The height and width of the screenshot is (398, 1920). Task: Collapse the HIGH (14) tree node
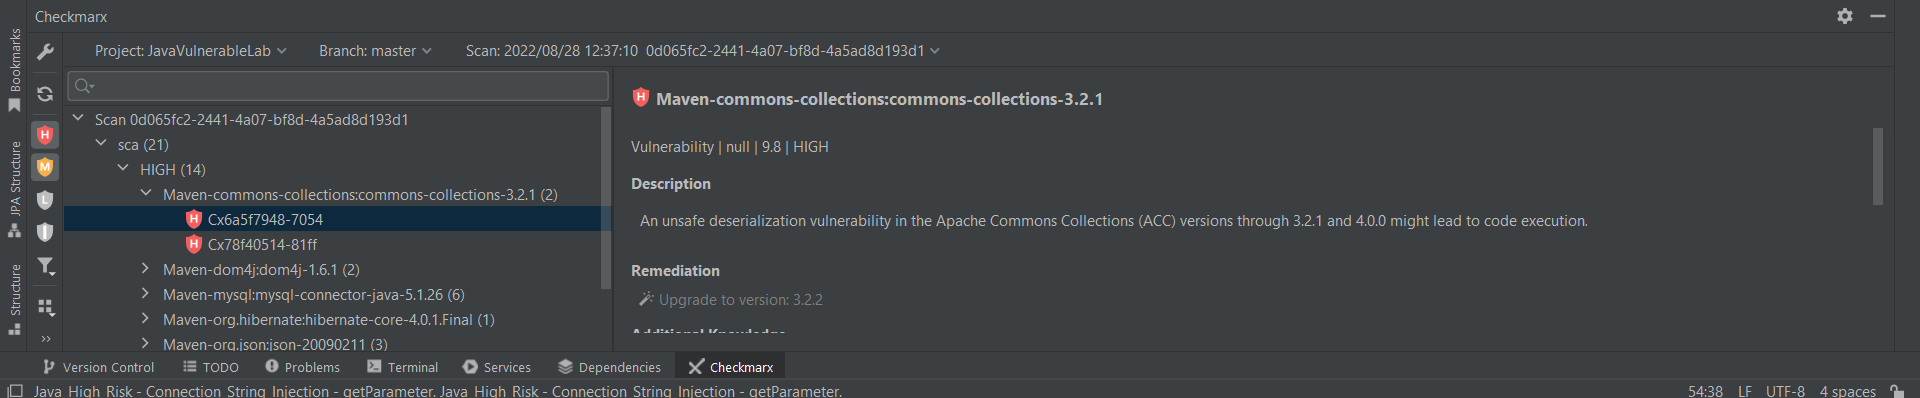tap(123, 169)
